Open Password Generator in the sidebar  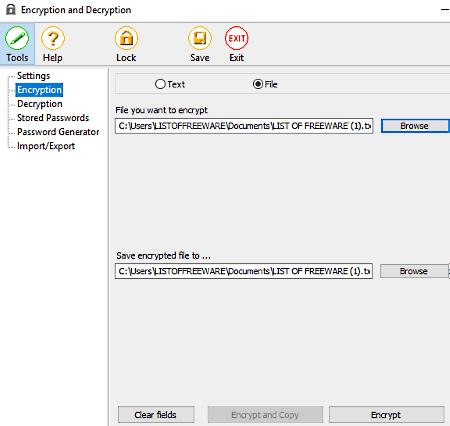(58, 132)
